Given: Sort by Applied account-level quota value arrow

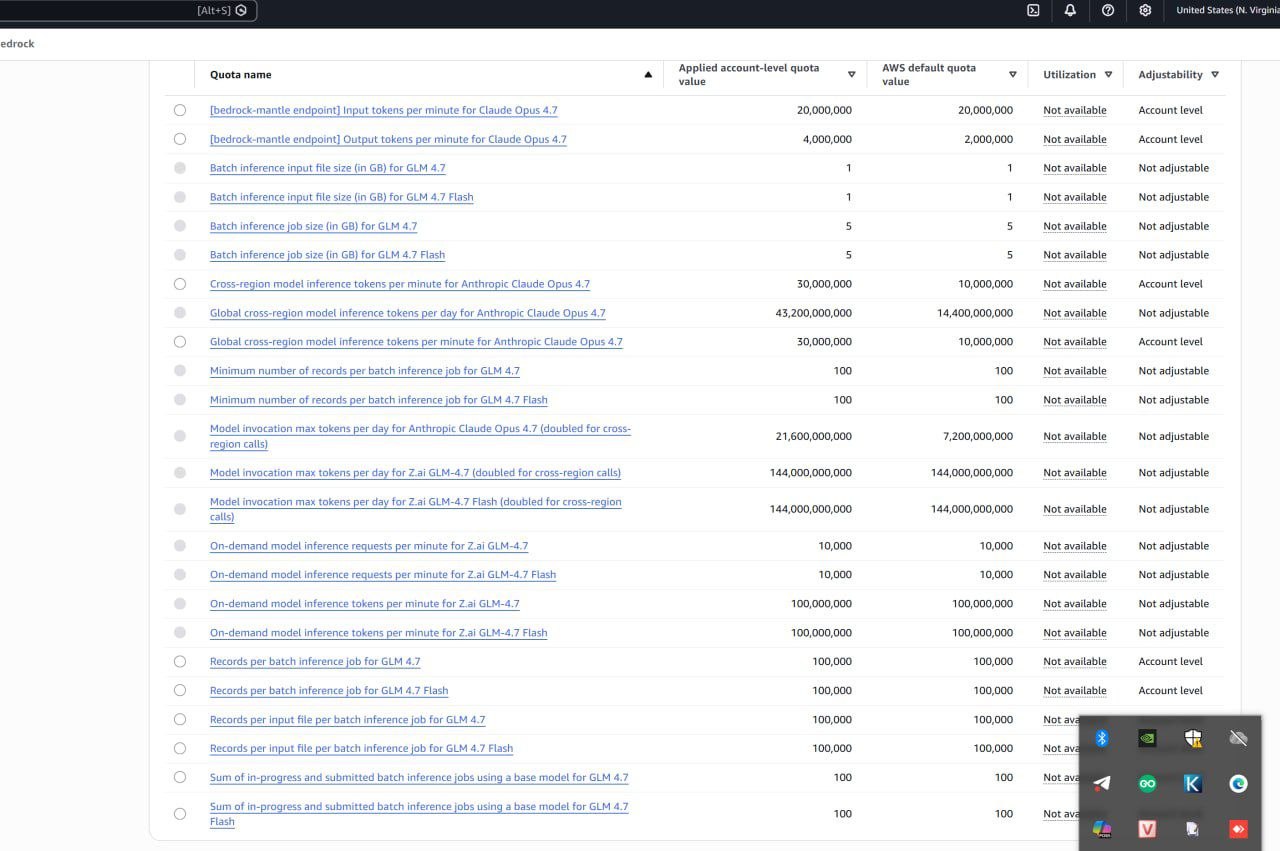Looking at the screenshot, I should tap(852, 75).
